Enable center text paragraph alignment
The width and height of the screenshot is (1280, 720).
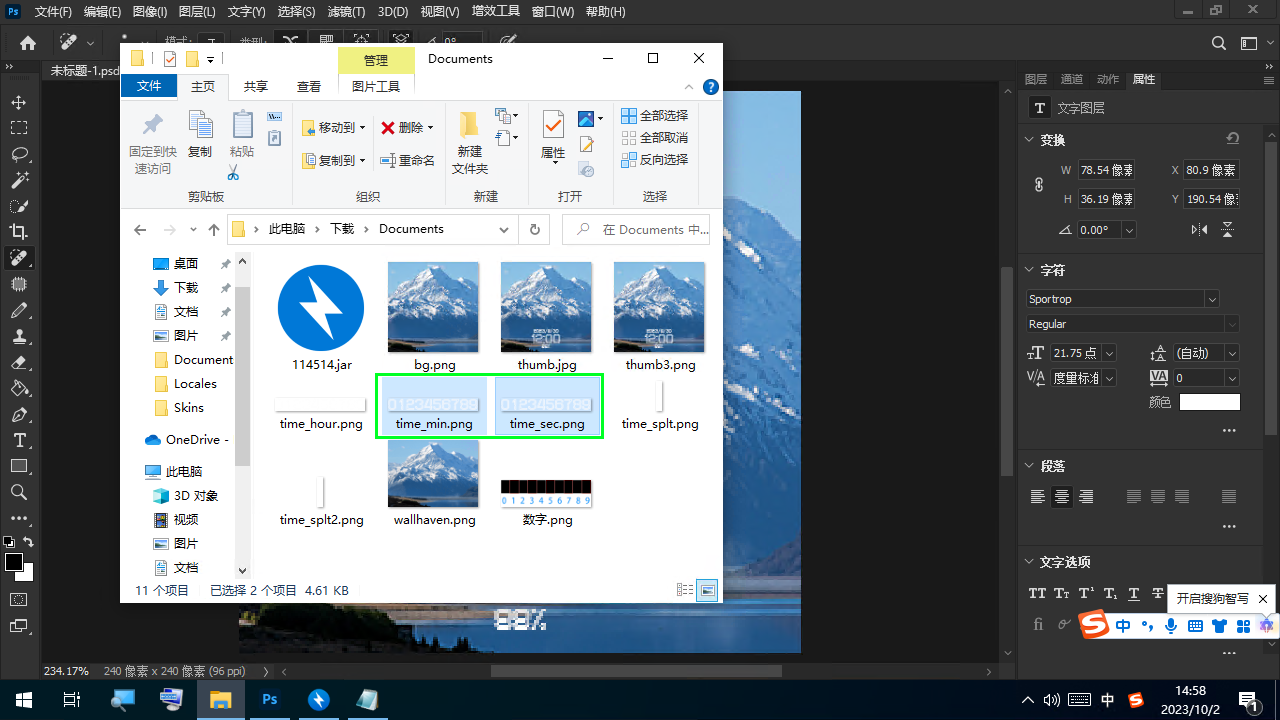pyautogui.click(x=1062, y=497)
